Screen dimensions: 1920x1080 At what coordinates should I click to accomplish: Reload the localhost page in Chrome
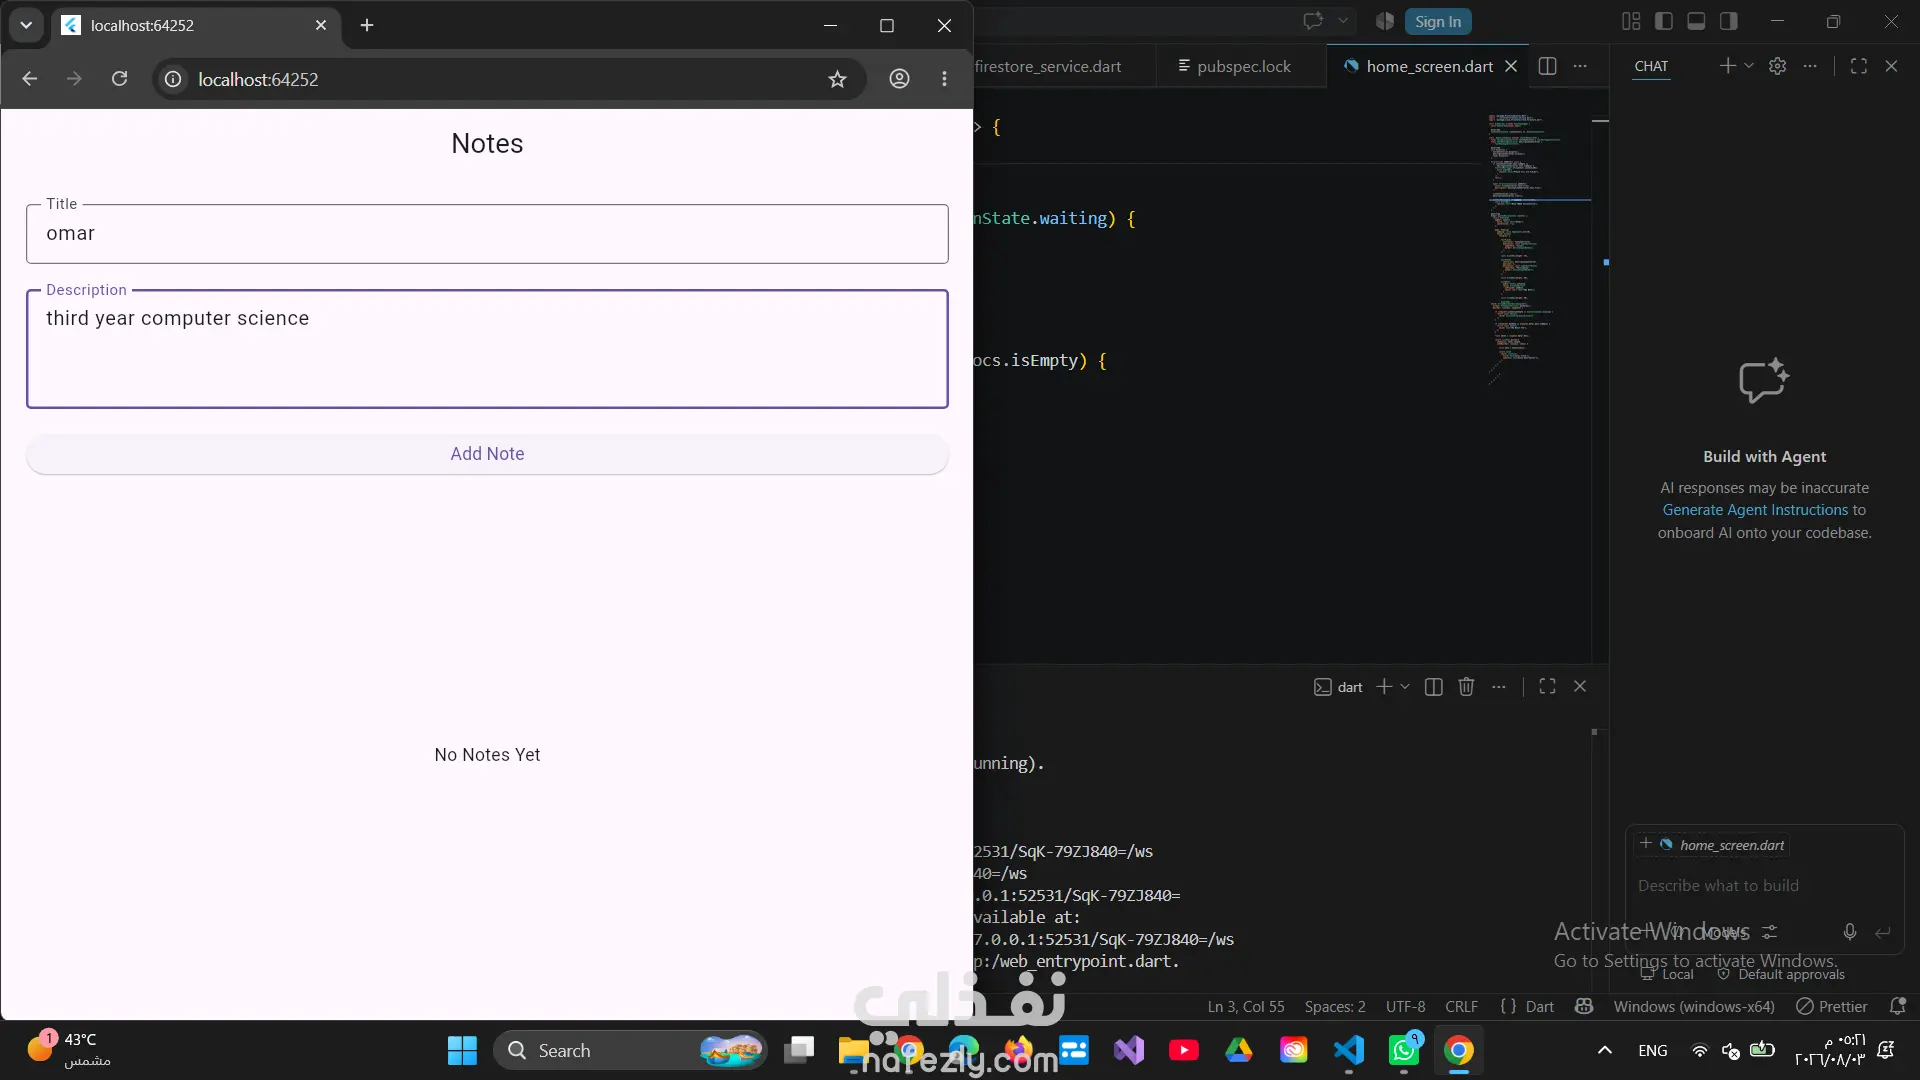point(119,79)
